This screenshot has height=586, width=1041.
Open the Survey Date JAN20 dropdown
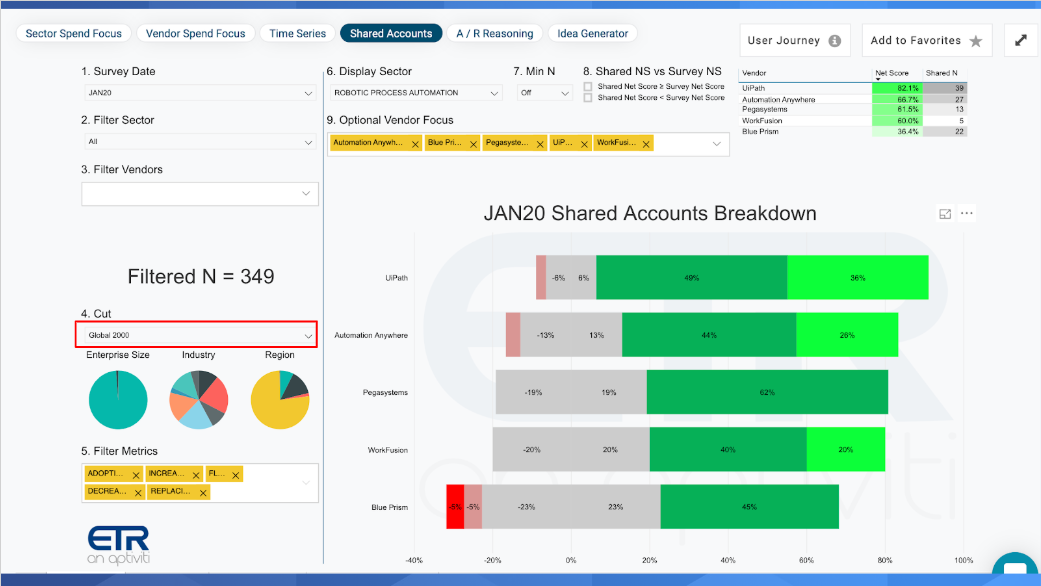[199, 93]
